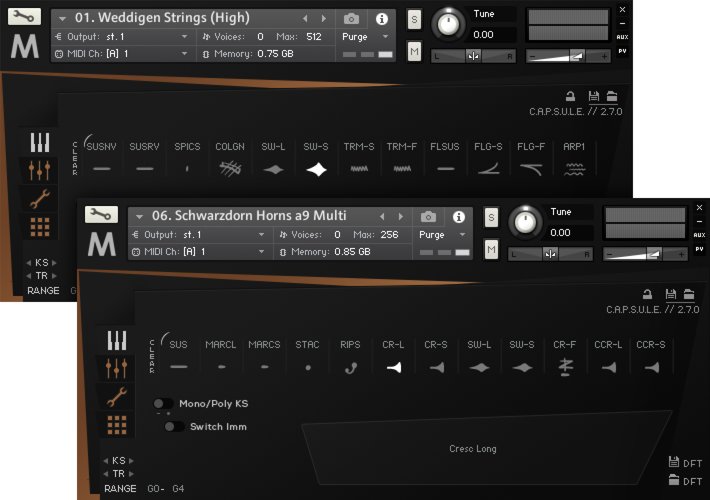710x500 pixels.
Task: Open the wrench edit mode for Weddigen Strings
Action: (x=28, y=17)
